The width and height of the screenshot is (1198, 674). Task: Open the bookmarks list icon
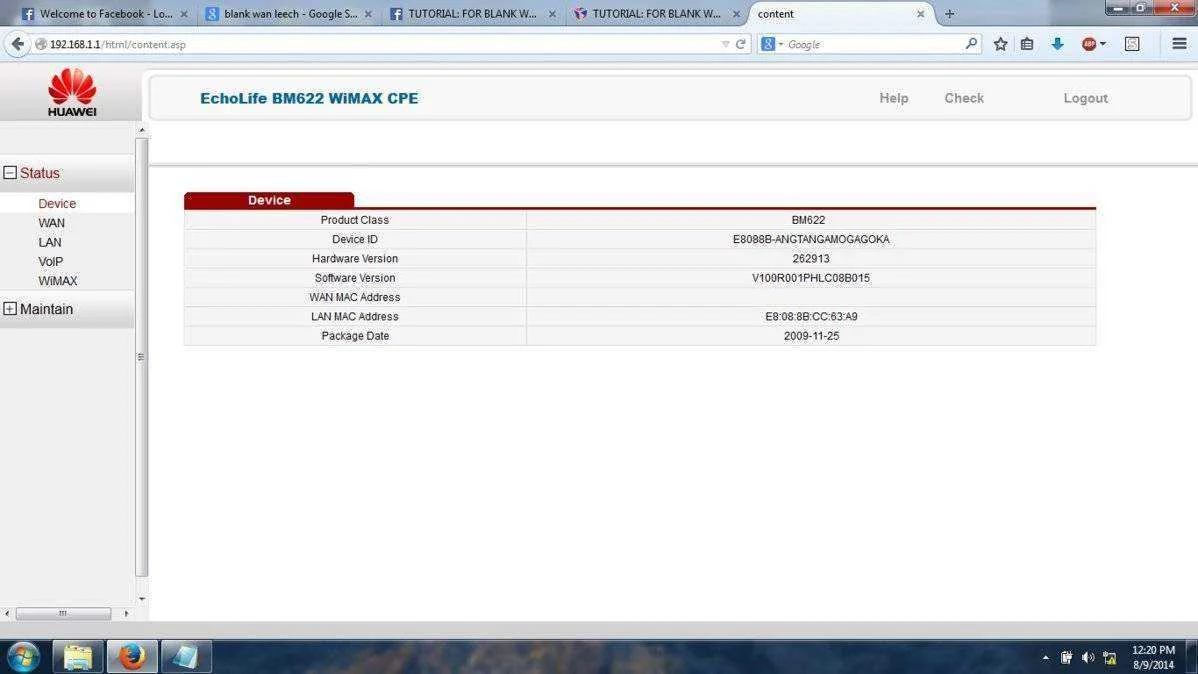click(x=1027, y=44)
